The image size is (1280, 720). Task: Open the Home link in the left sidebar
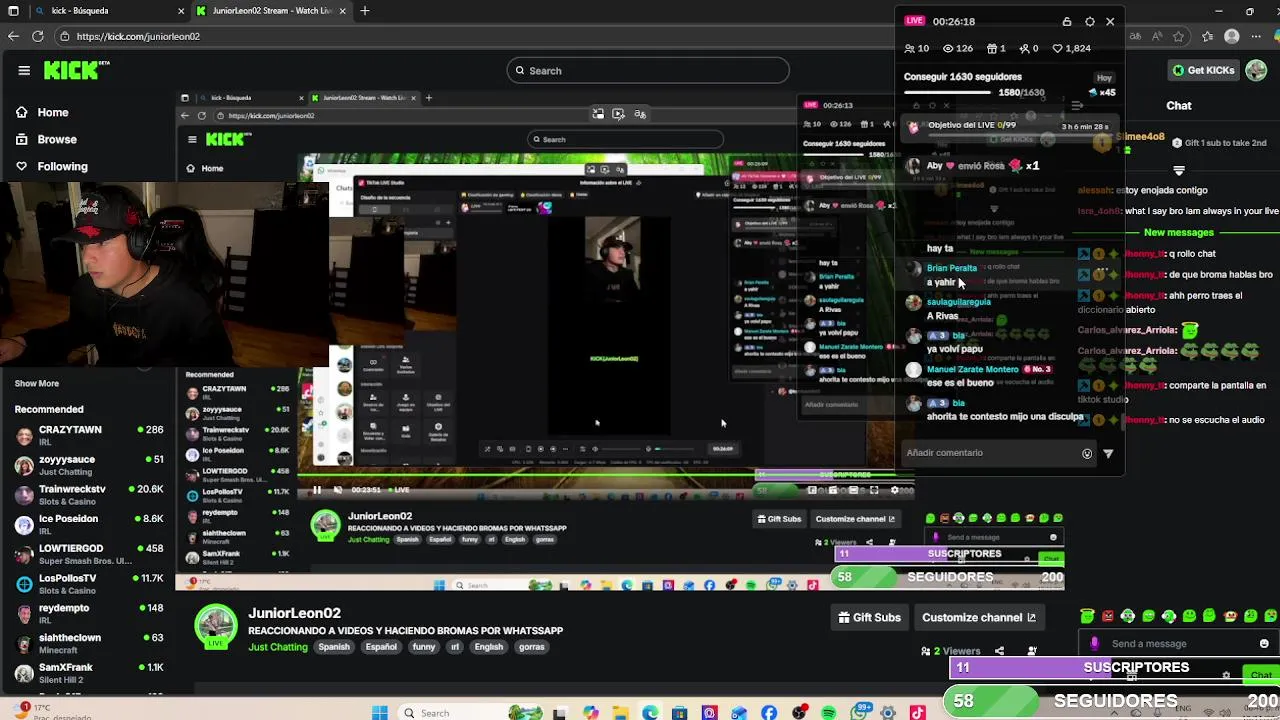pos(42,112)
